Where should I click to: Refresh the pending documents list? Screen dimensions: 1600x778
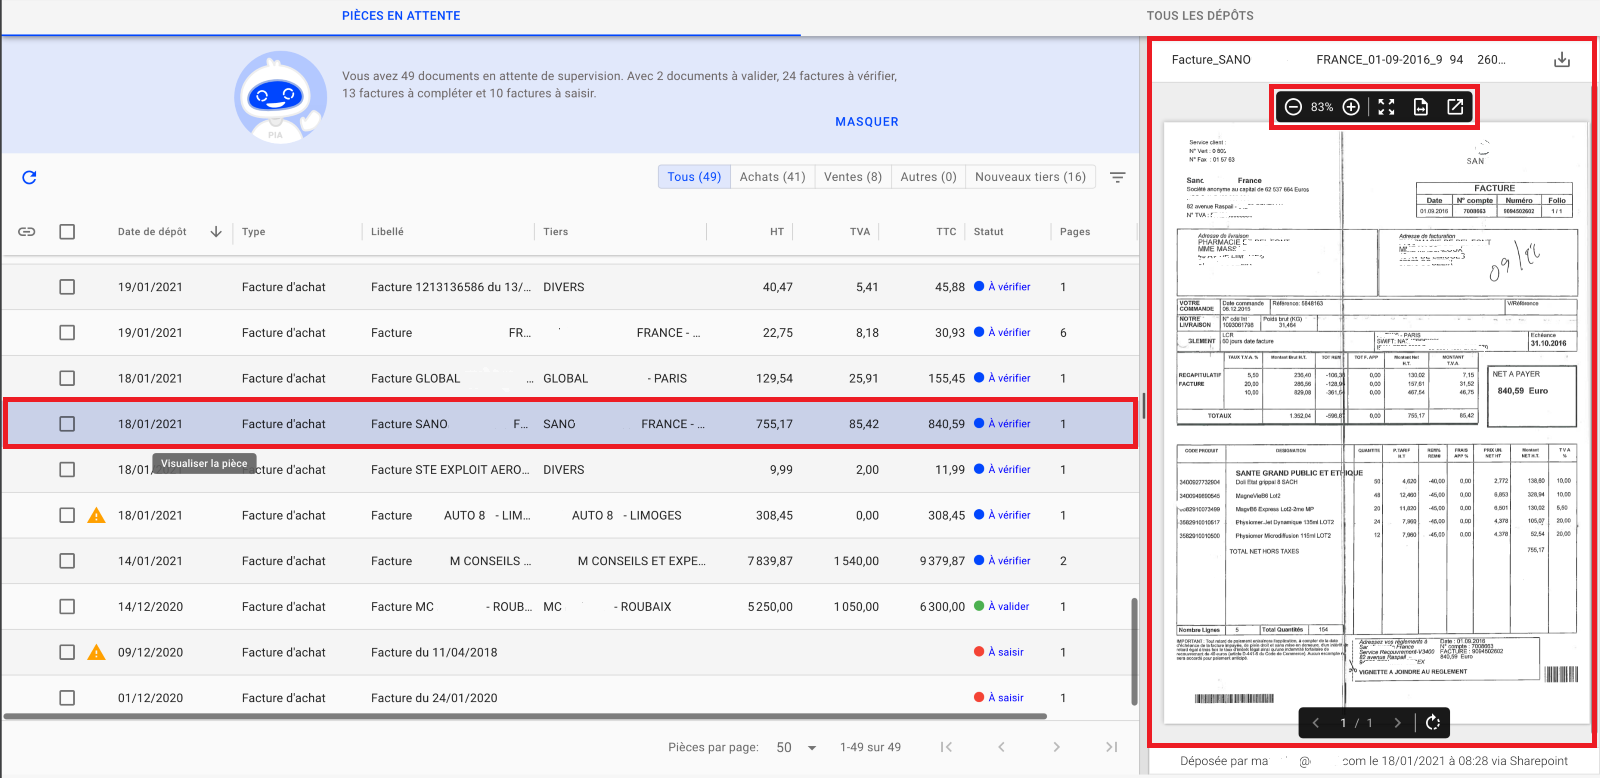(x=29, y=177)
